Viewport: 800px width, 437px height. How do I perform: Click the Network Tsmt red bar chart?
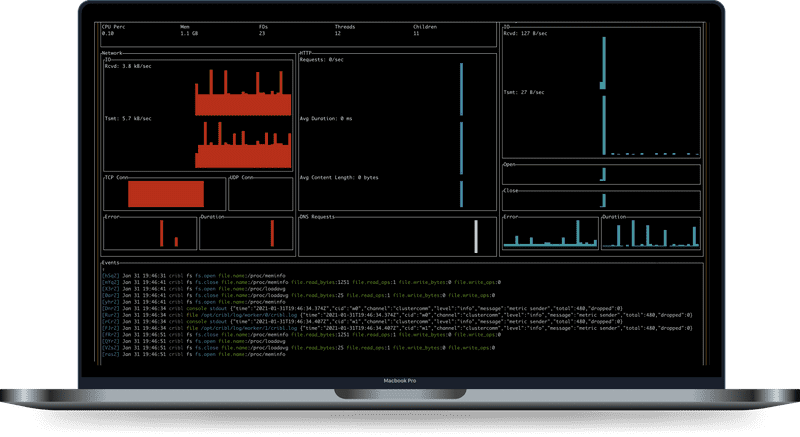[242, 147]
